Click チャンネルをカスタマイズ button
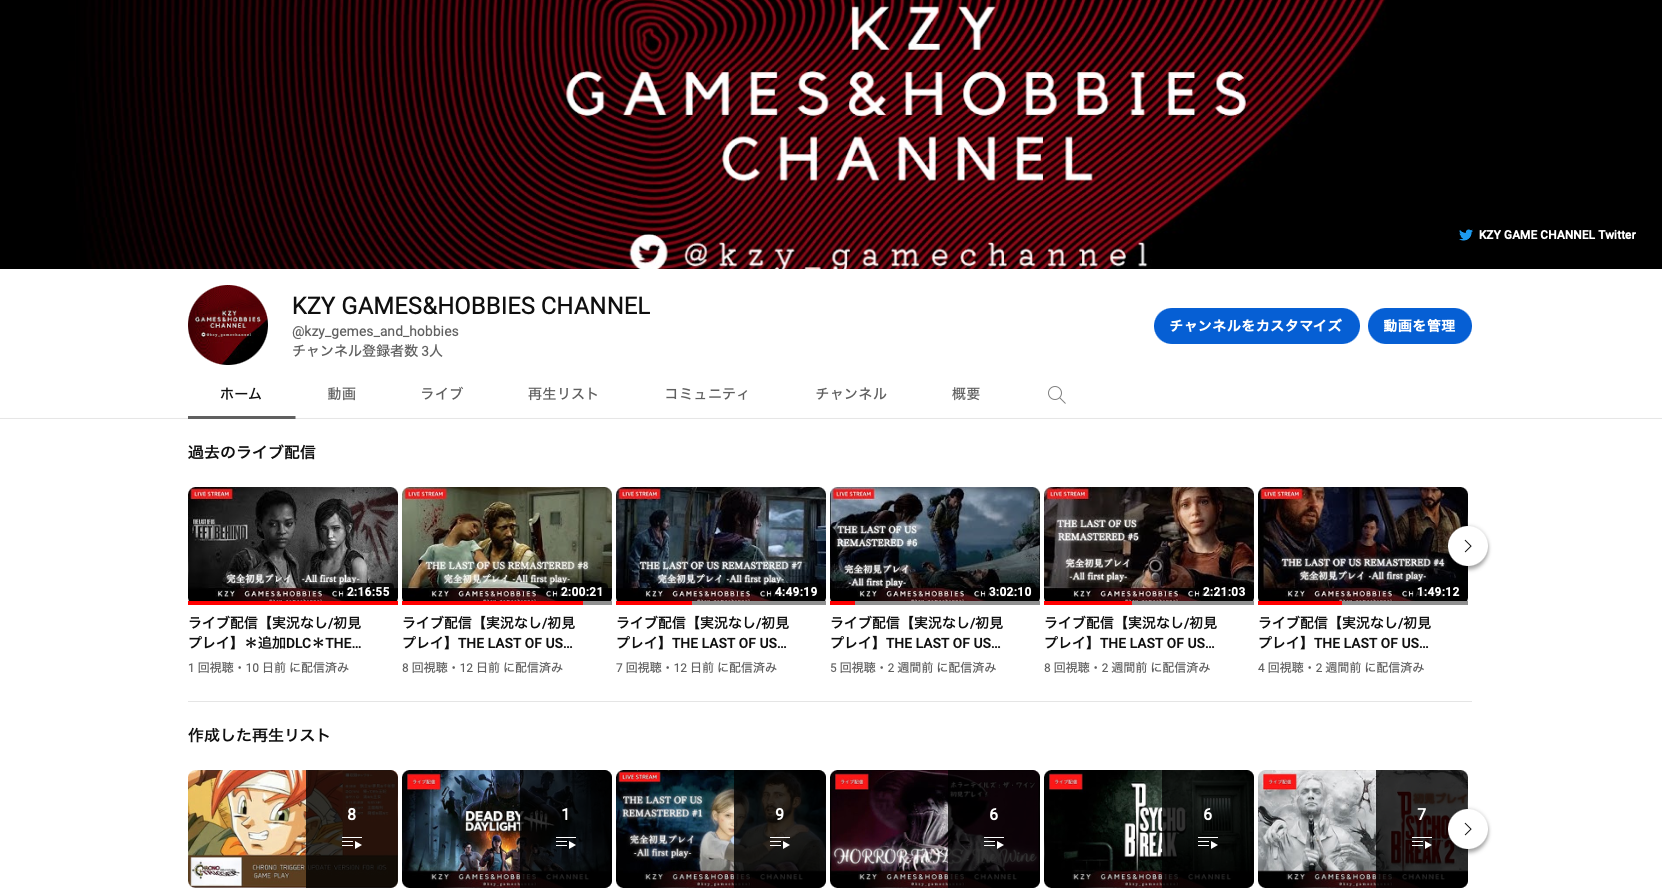Screen dimensions: 1663x892 [1256, 326]
